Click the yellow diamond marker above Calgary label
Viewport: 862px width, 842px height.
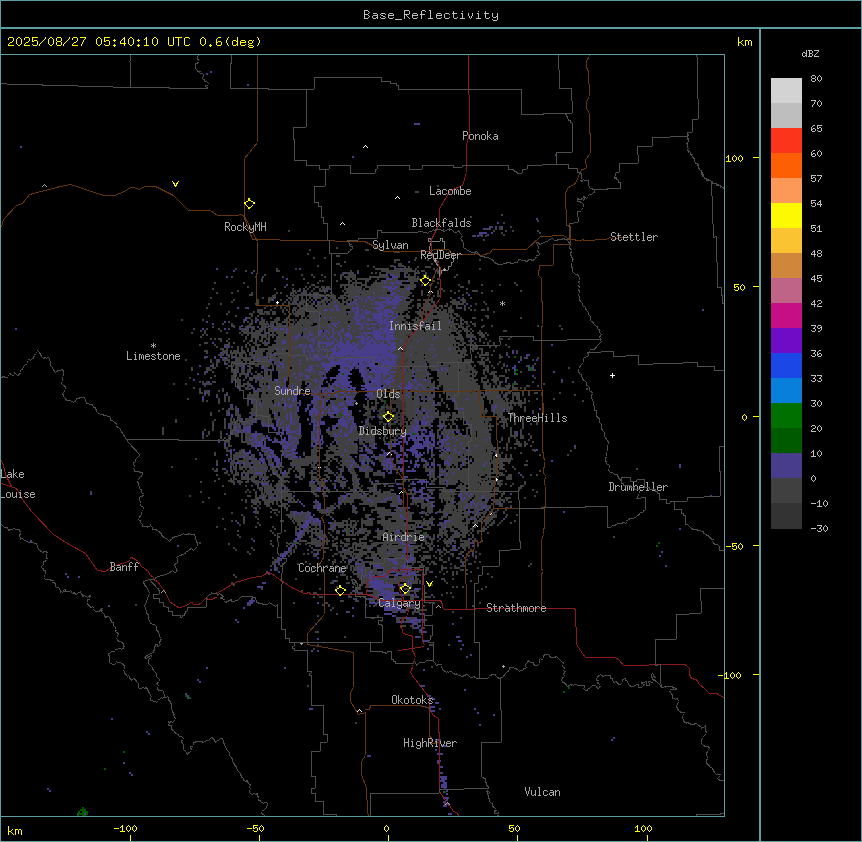[x=405, y=589]
